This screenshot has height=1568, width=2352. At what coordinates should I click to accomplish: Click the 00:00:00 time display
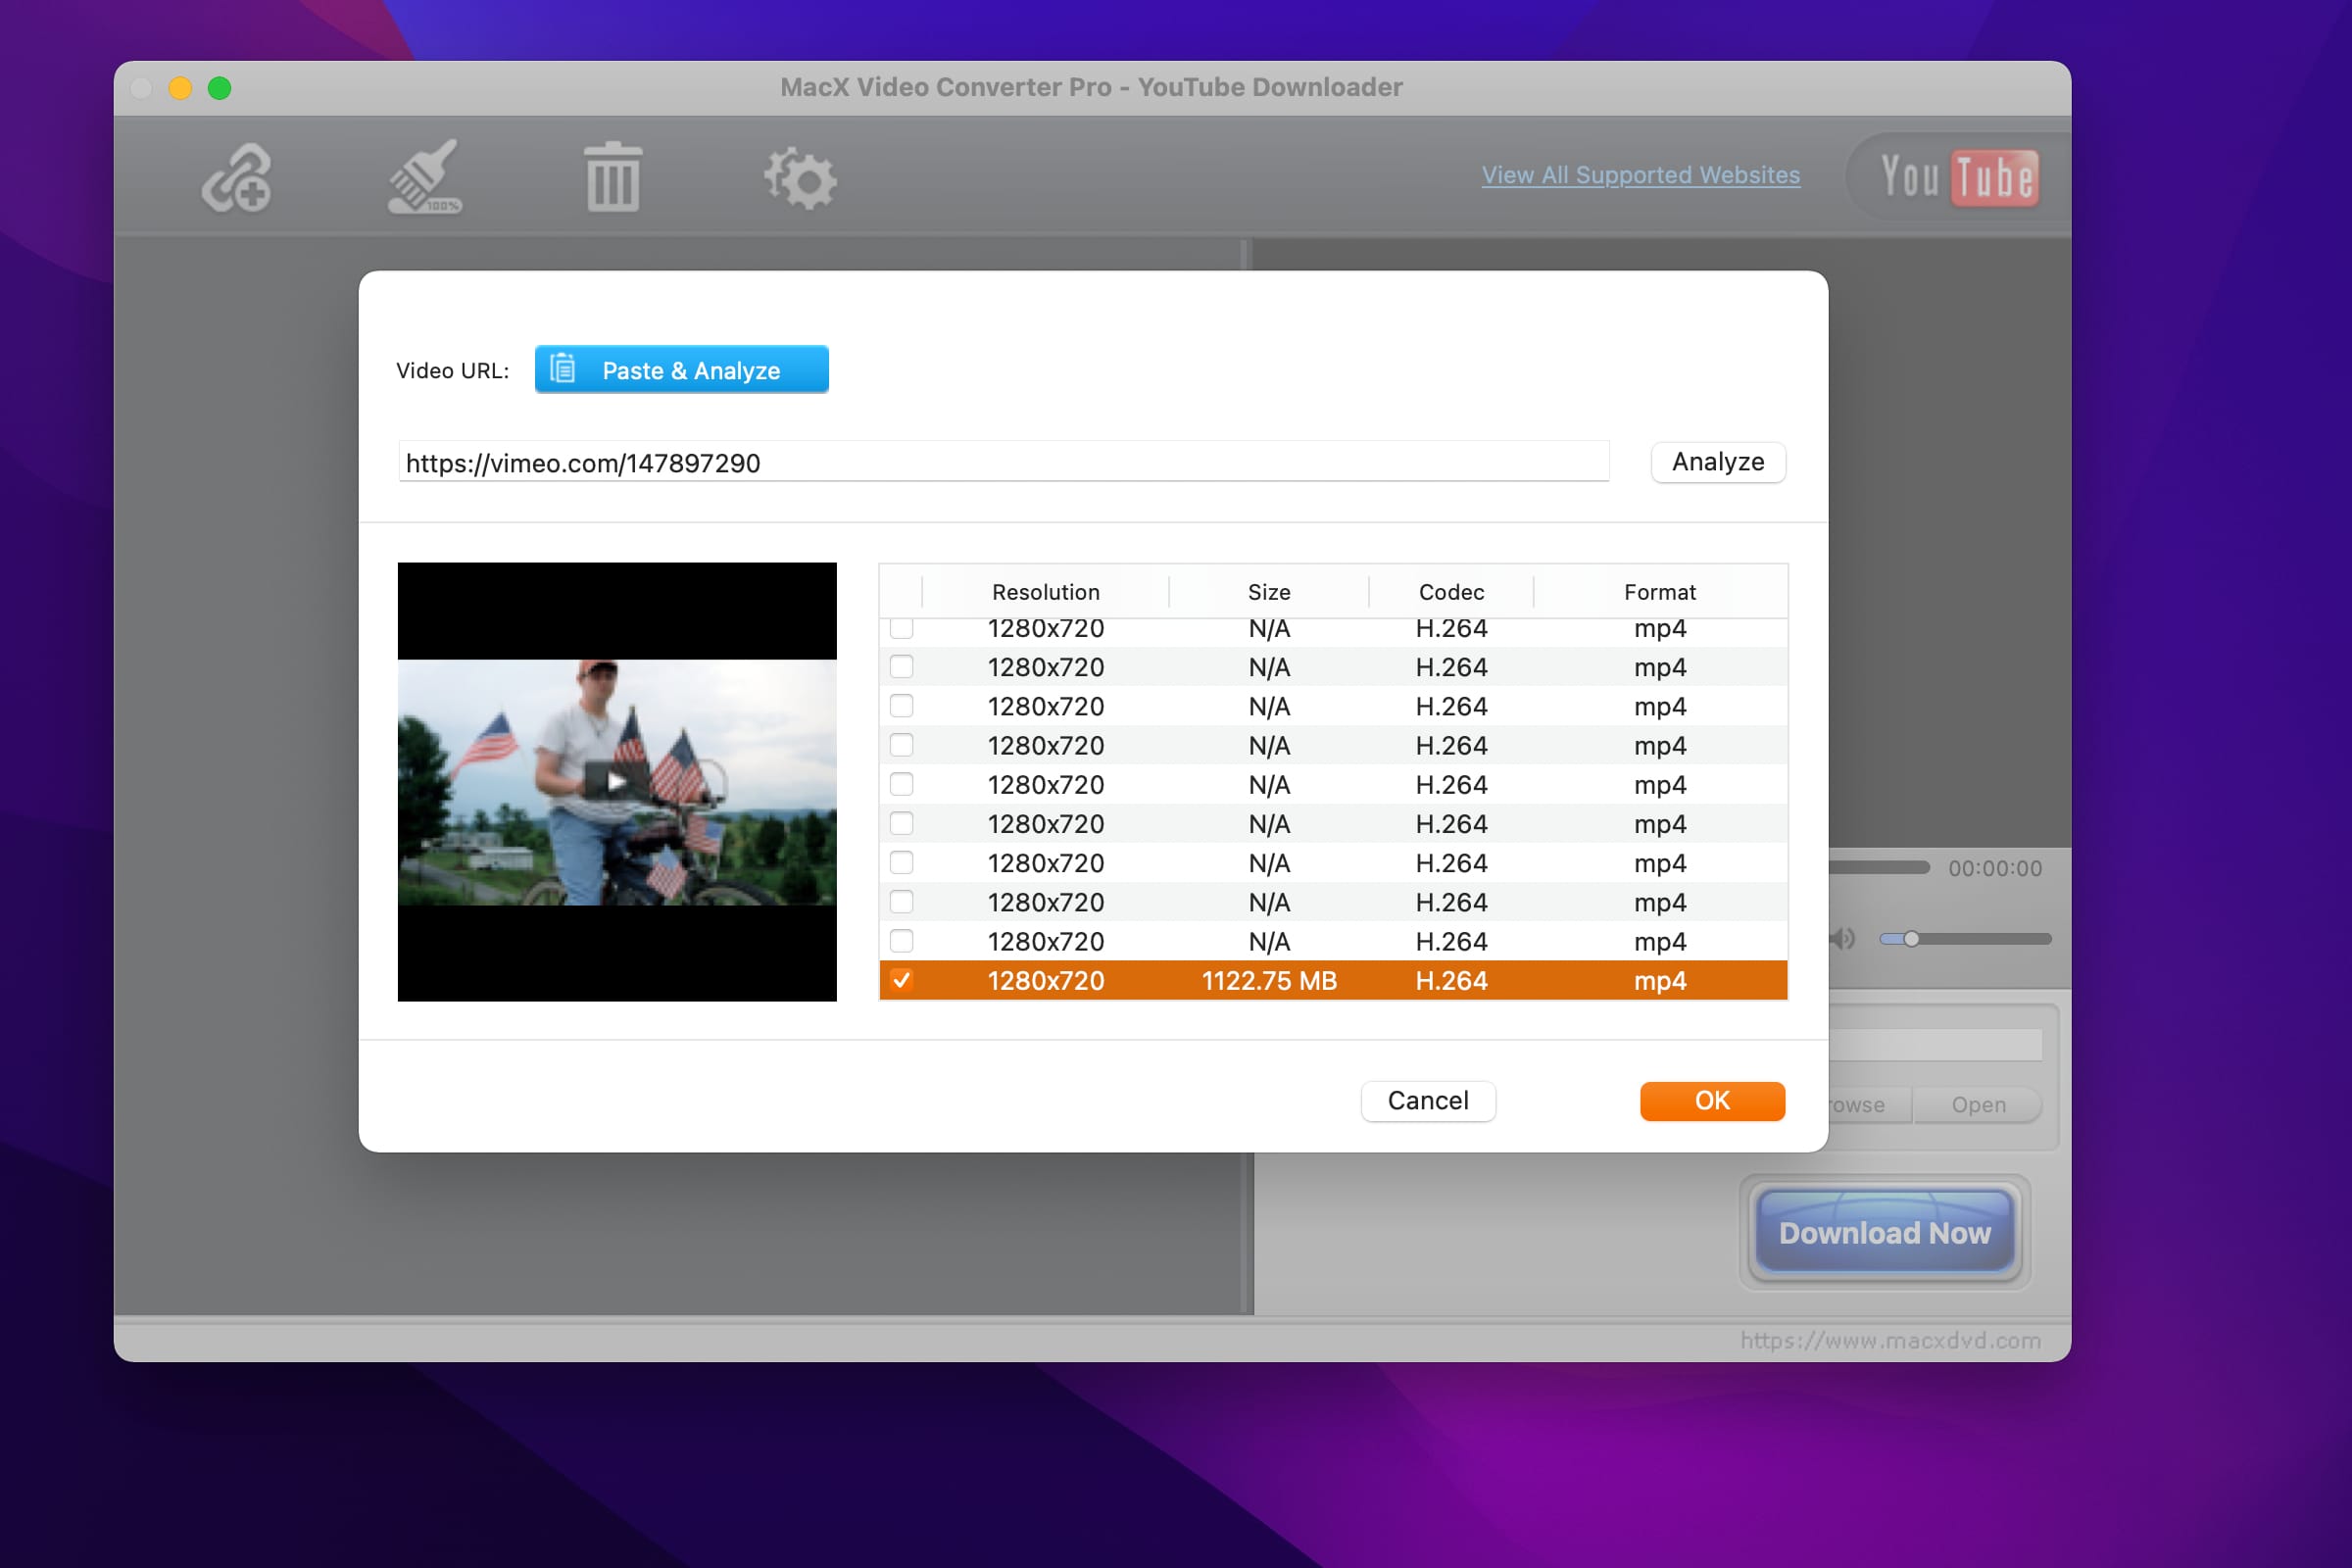[x=1994, y=868]
